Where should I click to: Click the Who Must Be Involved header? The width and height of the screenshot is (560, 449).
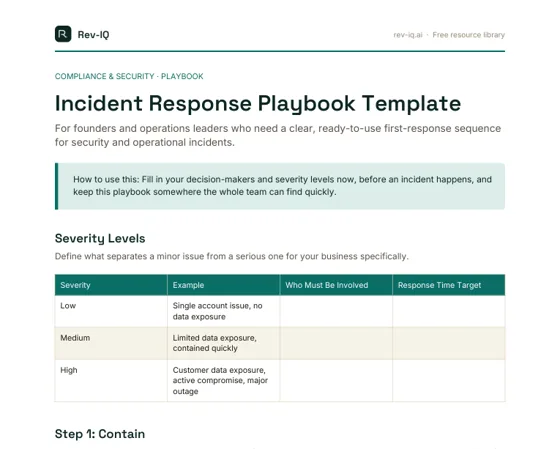(336, 285)
